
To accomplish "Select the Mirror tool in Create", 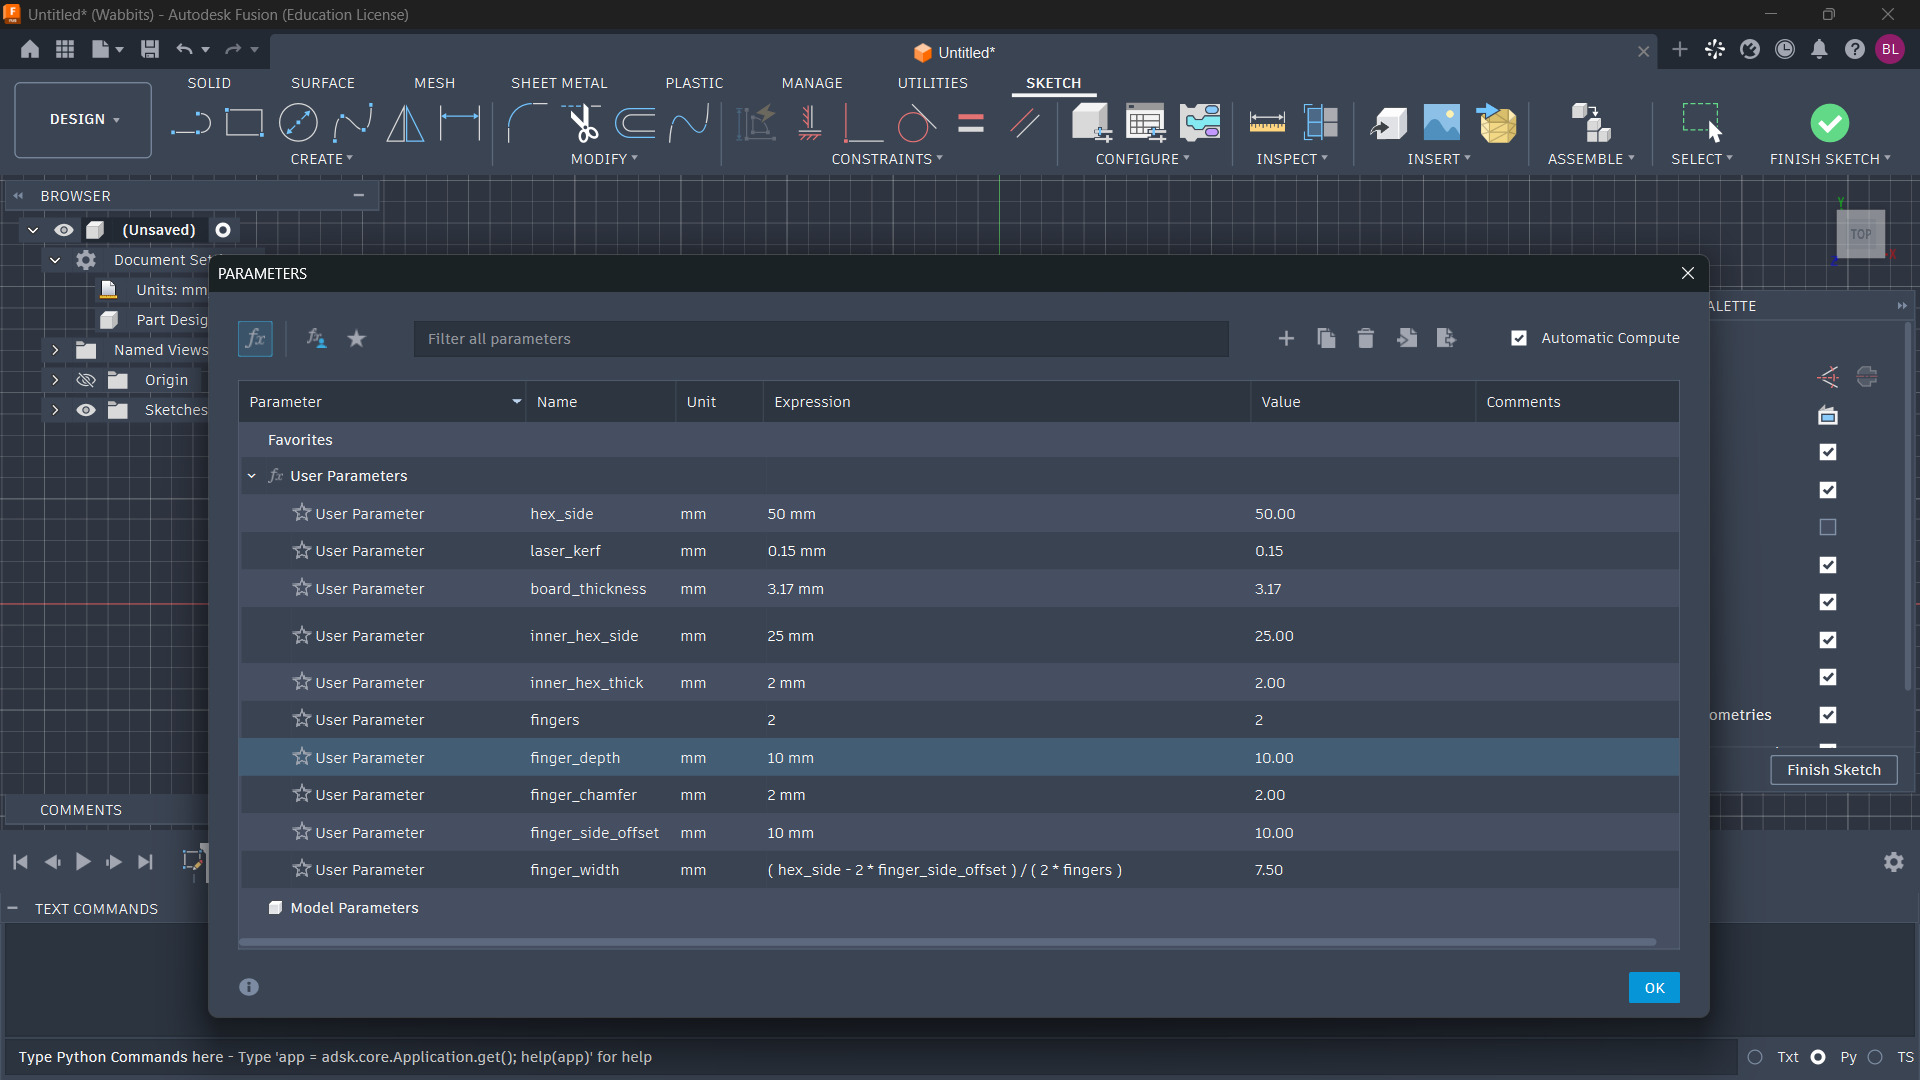I will coord(405,123).
